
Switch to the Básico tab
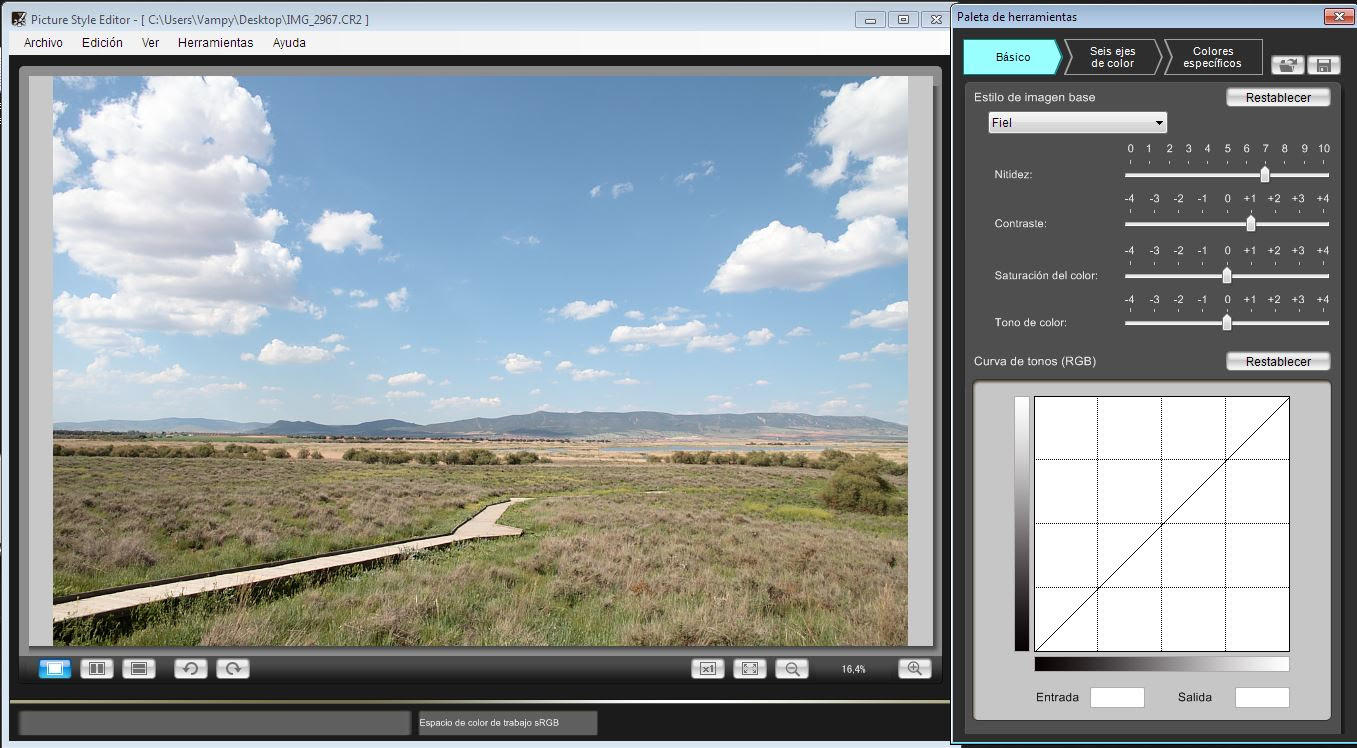pyautogui.click(x=1012, y=57)
